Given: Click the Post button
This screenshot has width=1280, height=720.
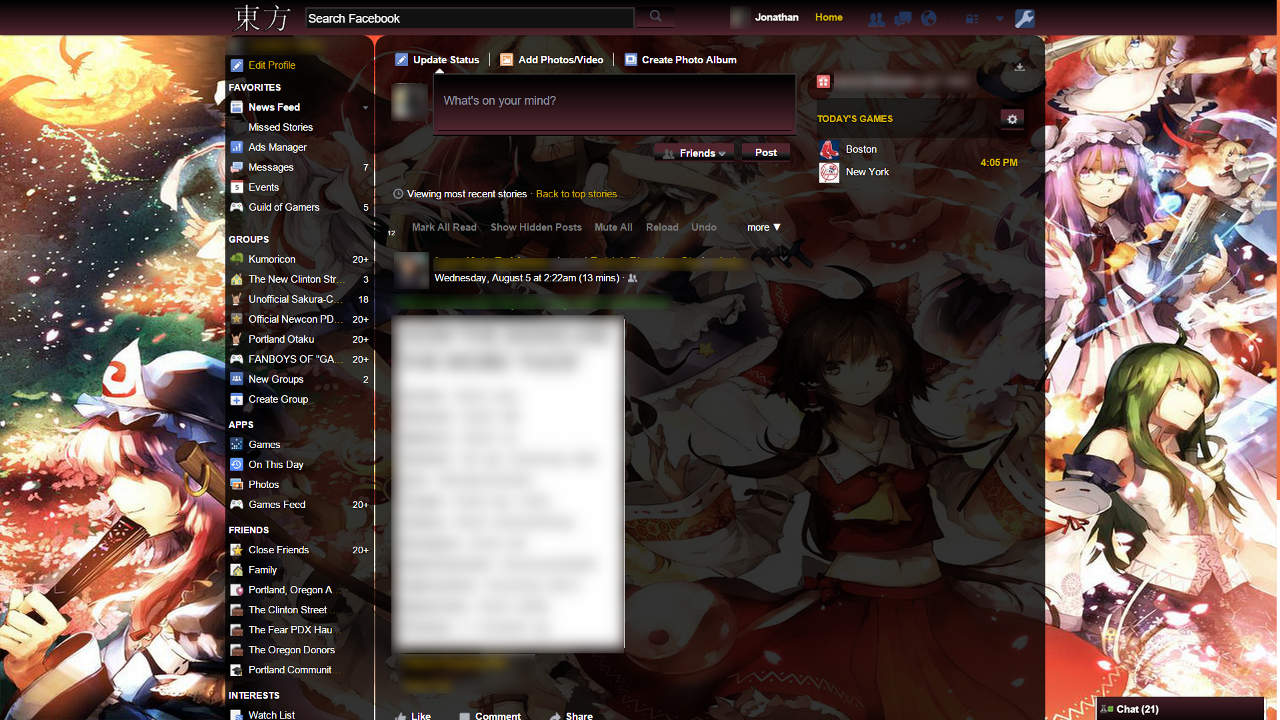Looking at the screenshot, I should 765,152.
